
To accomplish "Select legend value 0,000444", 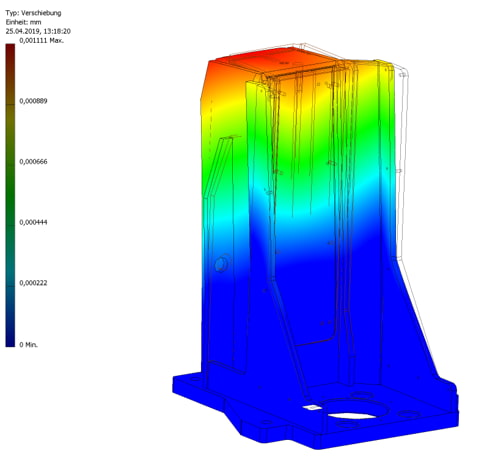I will click(x=33, y=222).
